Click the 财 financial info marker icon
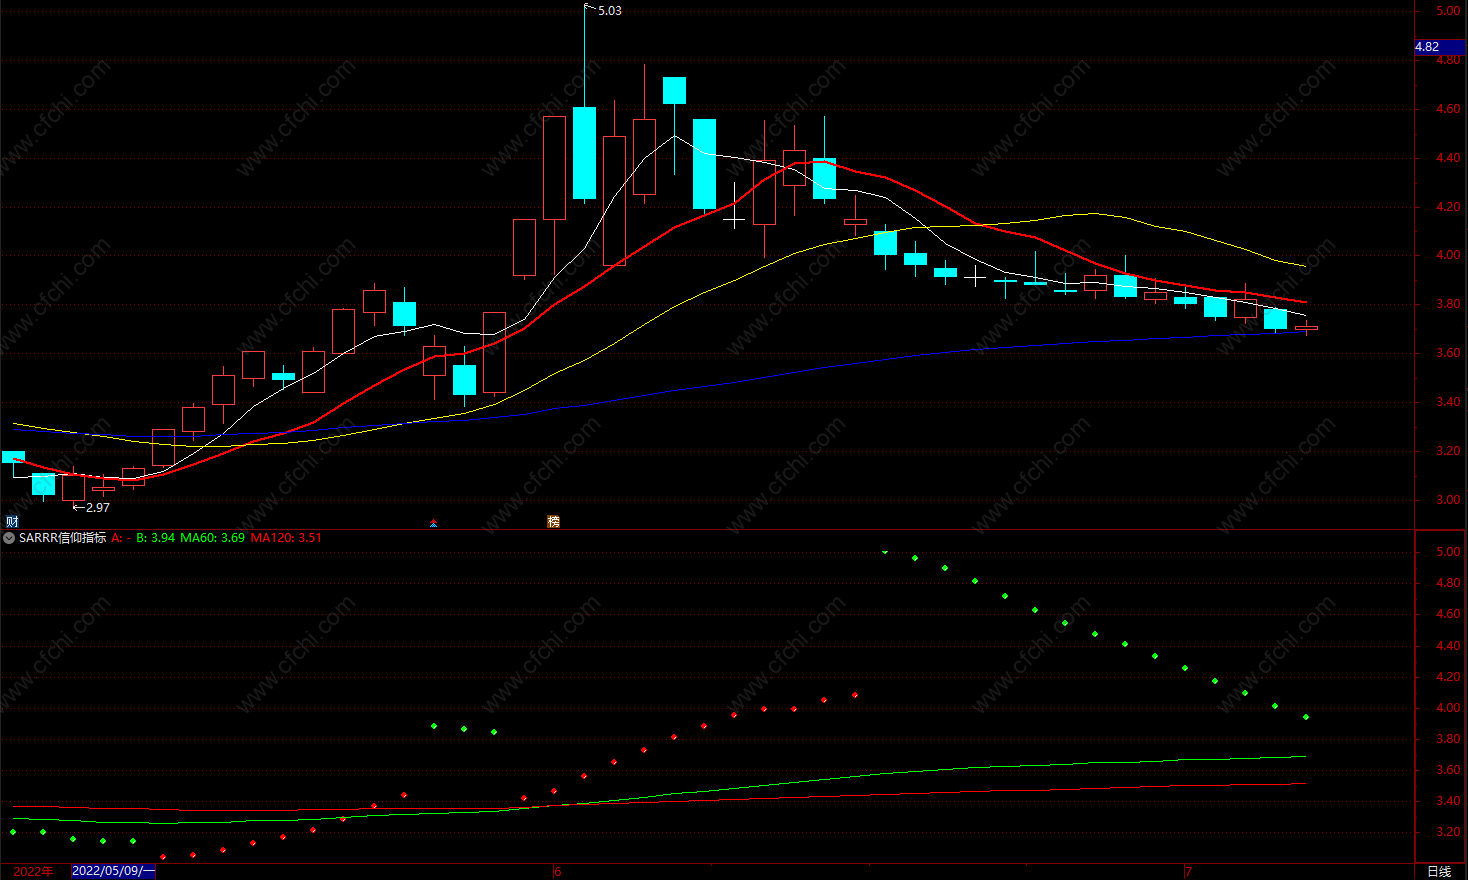The width and height of the screenshot is (1468, 880). [x=12, y=522]
